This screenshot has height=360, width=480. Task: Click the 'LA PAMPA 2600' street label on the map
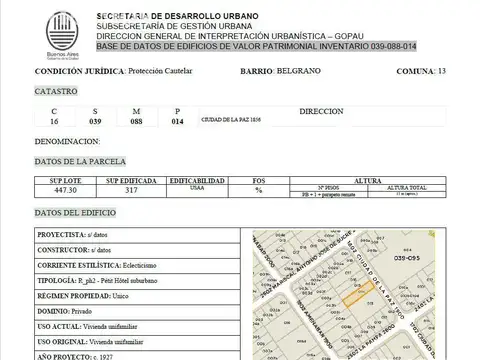pos(370,342)
